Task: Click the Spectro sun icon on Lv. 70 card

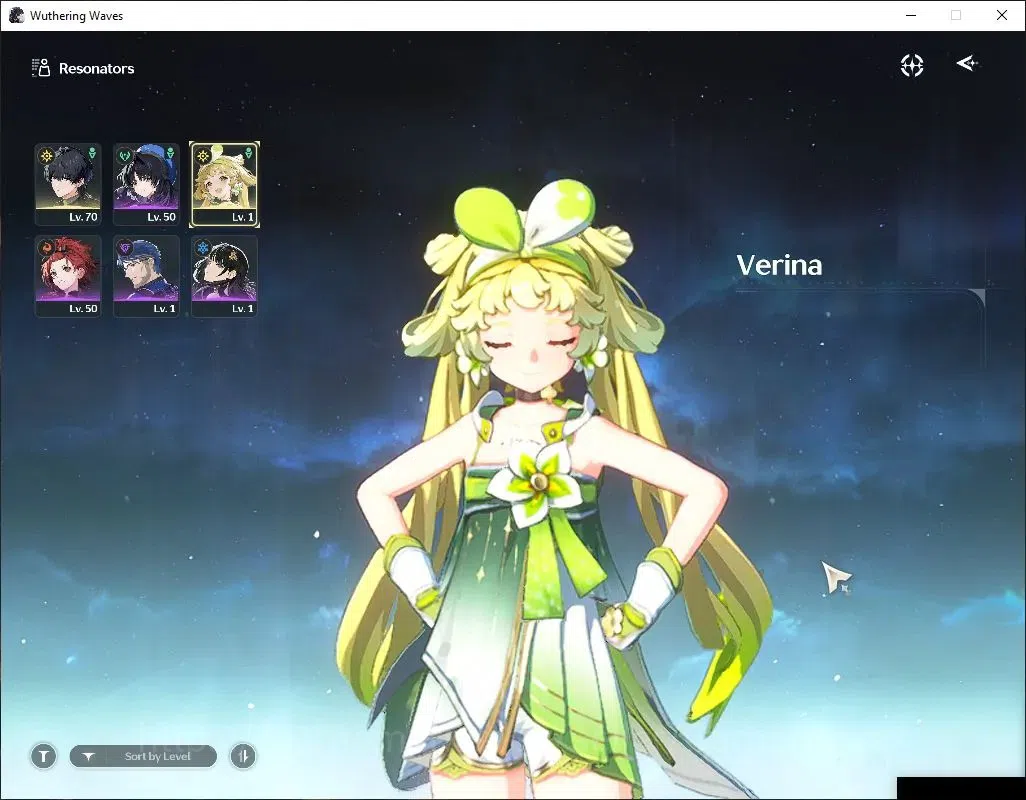Action: pos(46,156)
